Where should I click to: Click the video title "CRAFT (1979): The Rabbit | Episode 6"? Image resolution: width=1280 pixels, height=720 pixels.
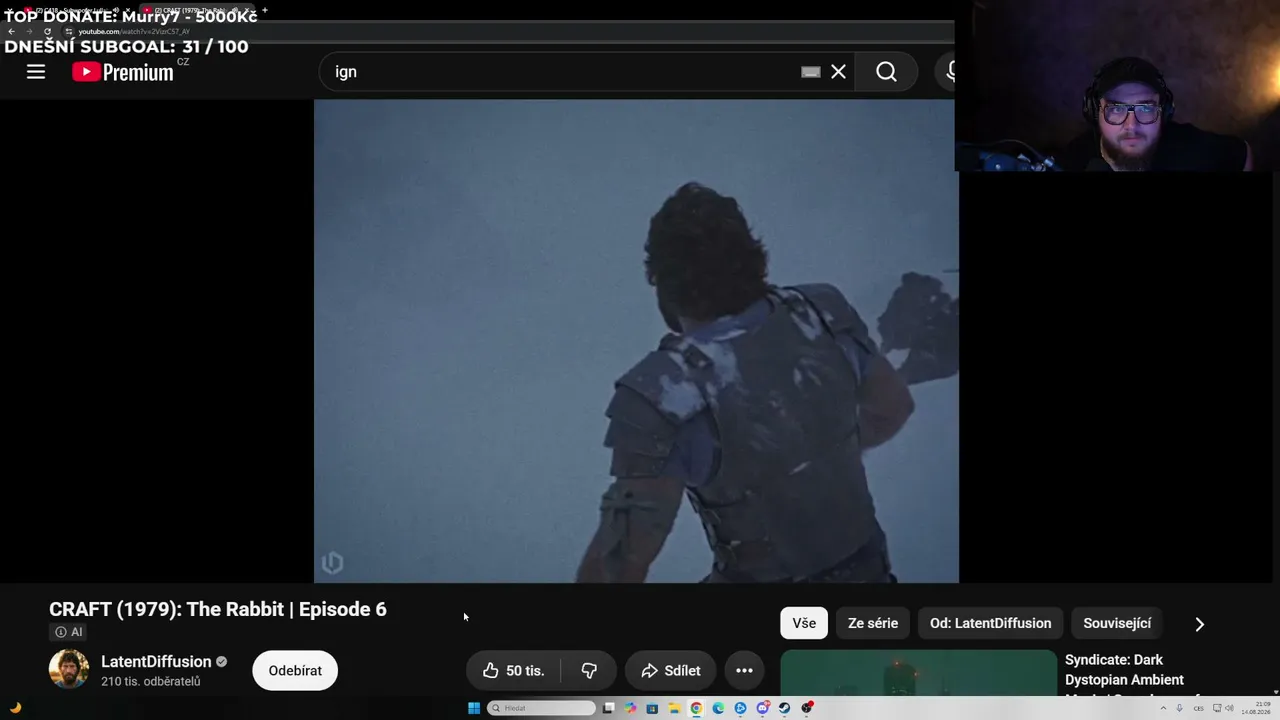[218, 609]
